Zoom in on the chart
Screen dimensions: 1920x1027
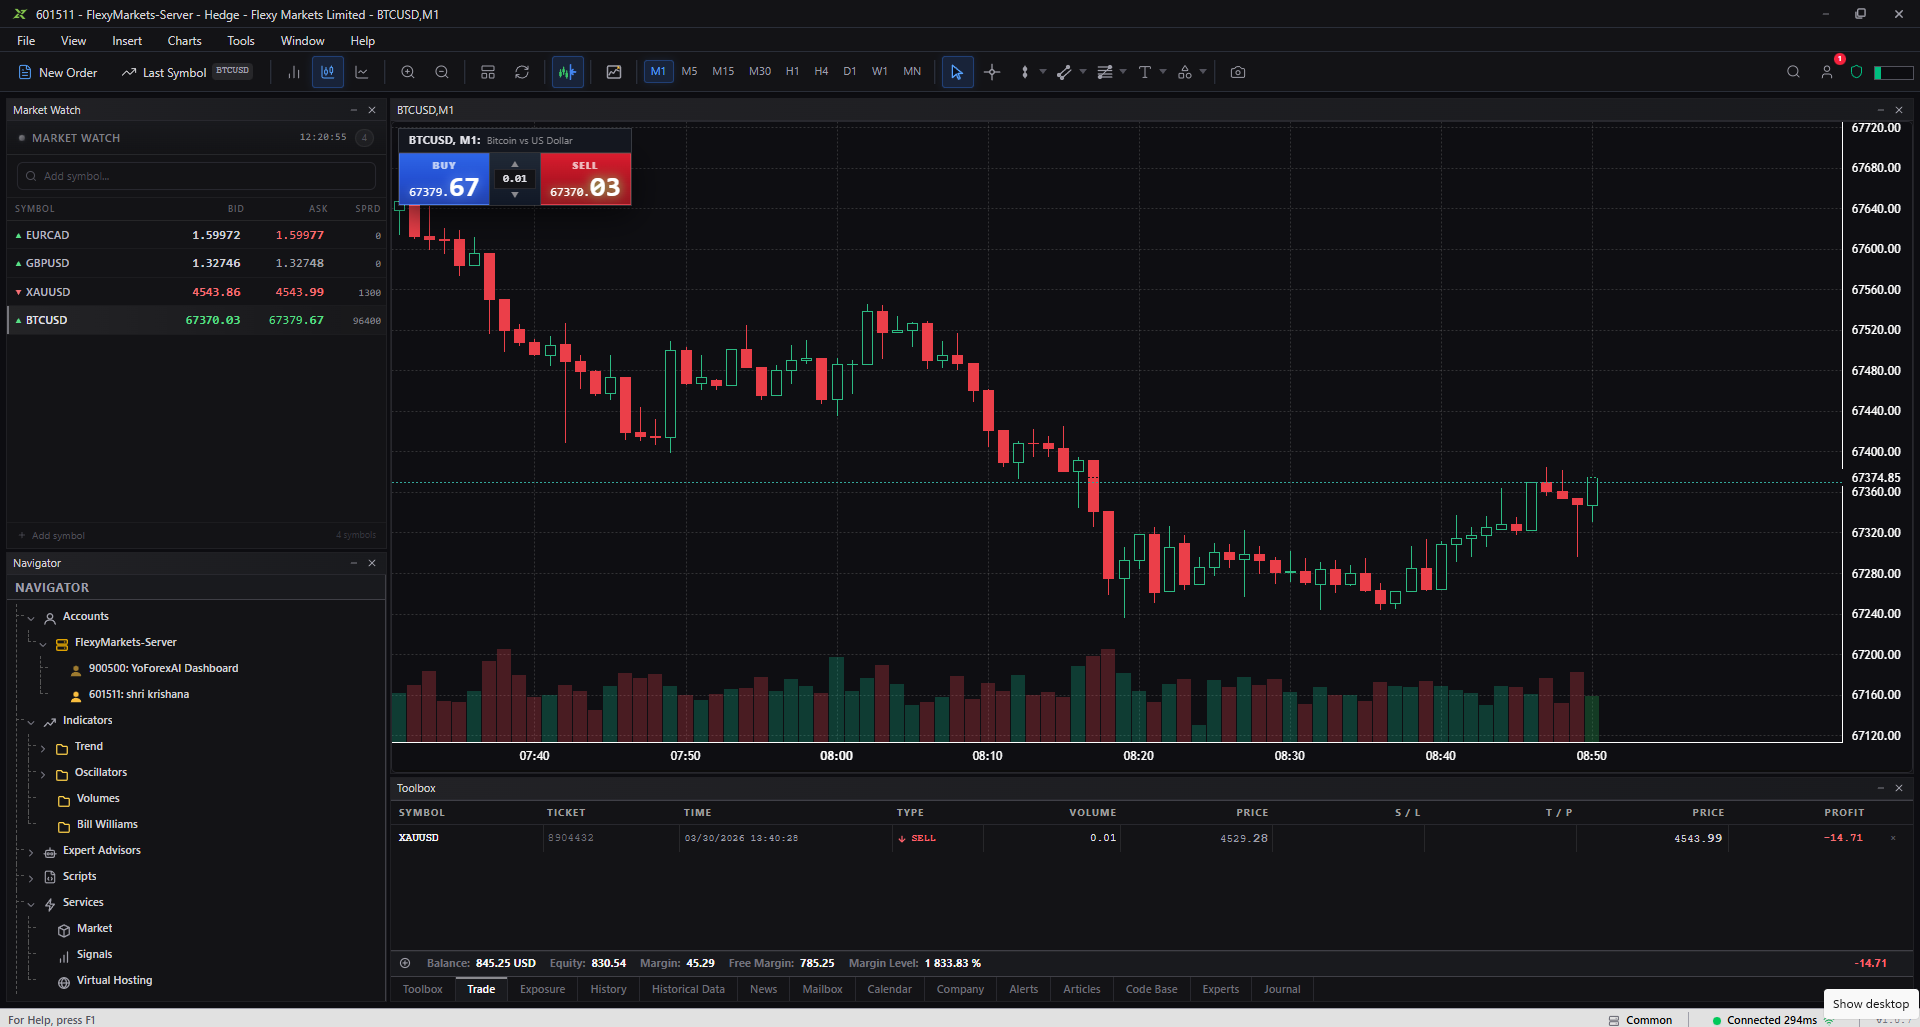pyautogui.click(x=408, y=72)
